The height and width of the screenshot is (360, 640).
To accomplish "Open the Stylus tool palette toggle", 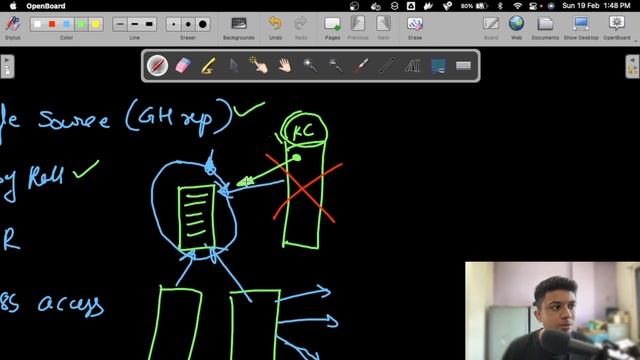I will (13, 27).
